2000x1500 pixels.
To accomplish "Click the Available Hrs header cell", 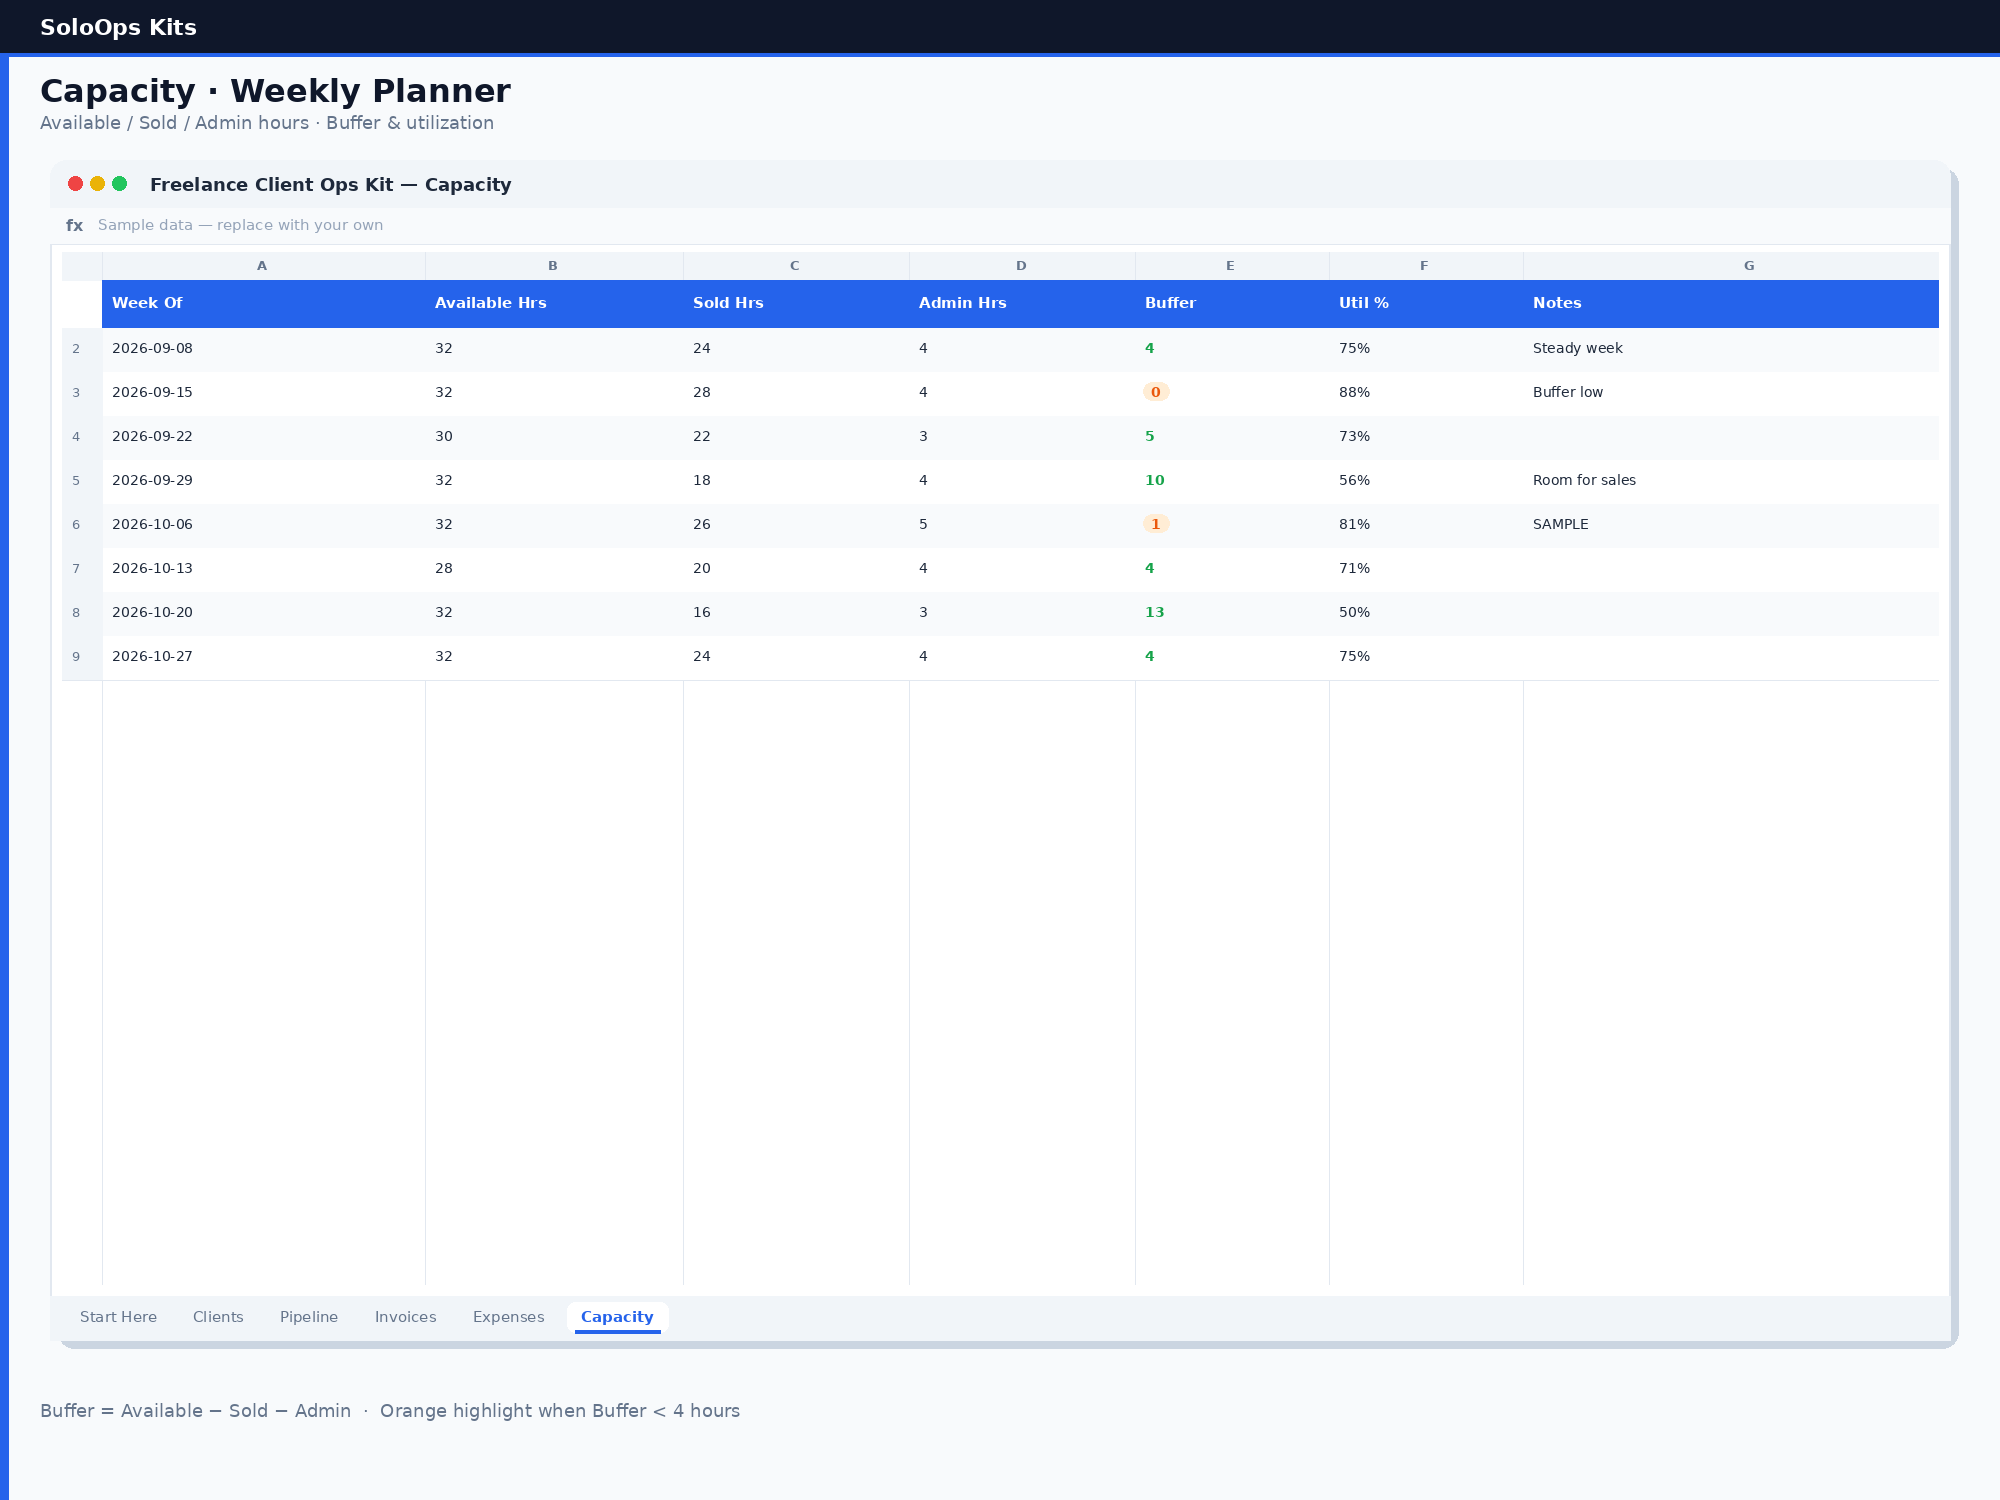I will (554, 303).
